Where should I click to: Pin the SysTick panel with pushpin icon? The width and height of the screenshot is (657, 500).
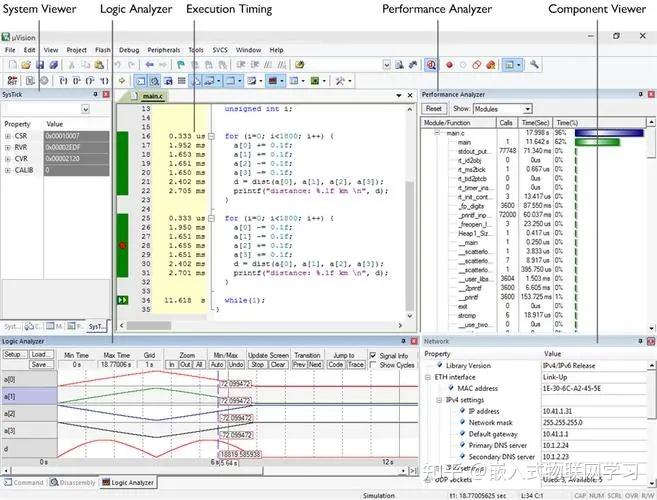95,94
